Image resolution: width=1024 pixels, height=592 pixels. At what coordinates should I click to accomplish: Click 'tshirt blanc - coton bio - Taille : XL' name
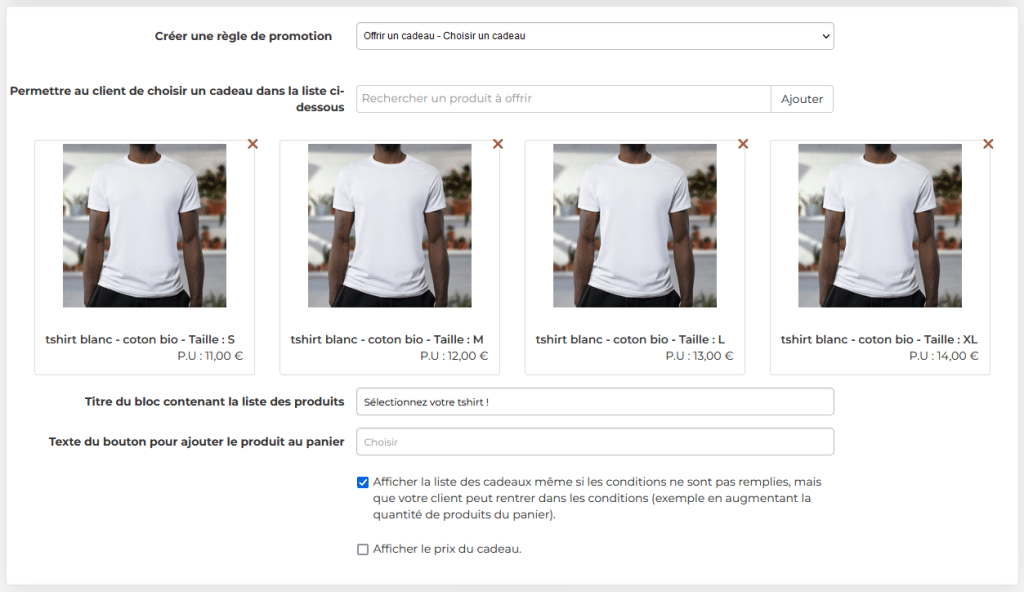[879, 339]
